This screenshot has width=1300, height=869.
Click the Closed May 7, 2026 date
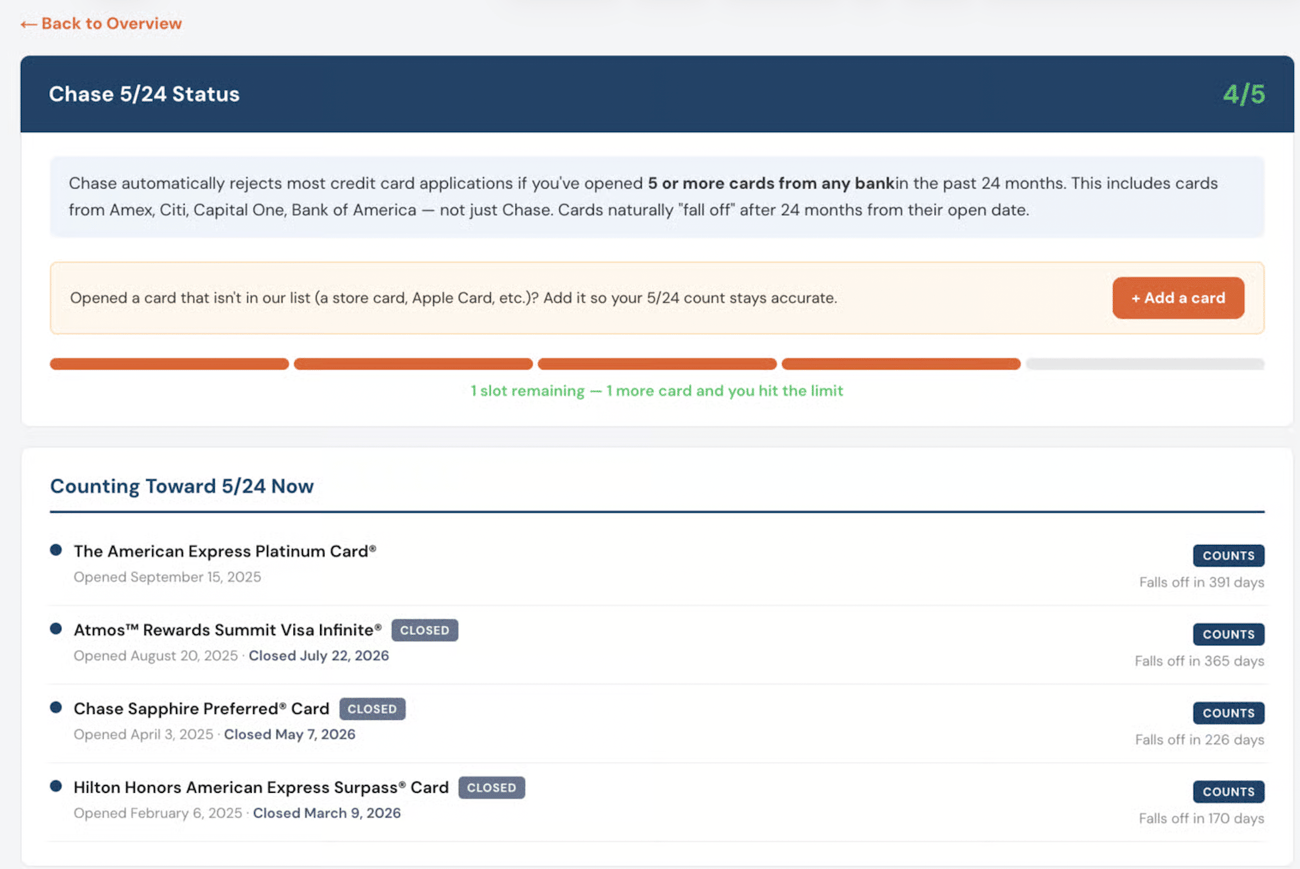(290, 734)
